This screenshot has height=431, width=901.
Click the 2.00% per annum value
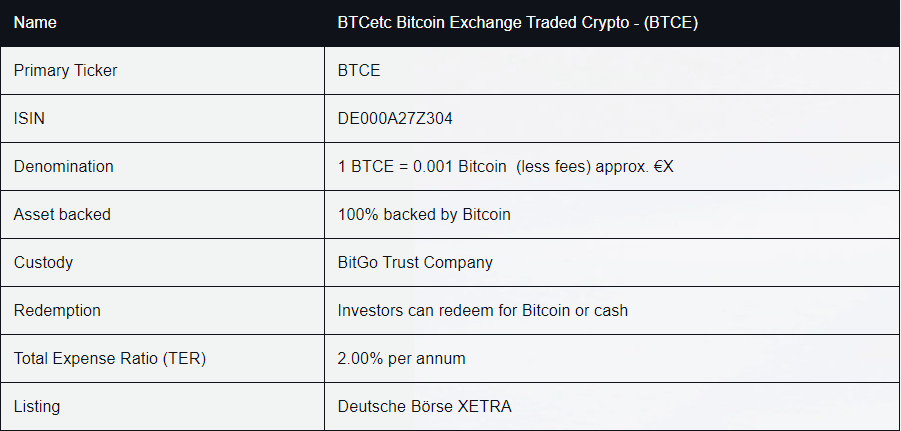click(x=401, y=358)
